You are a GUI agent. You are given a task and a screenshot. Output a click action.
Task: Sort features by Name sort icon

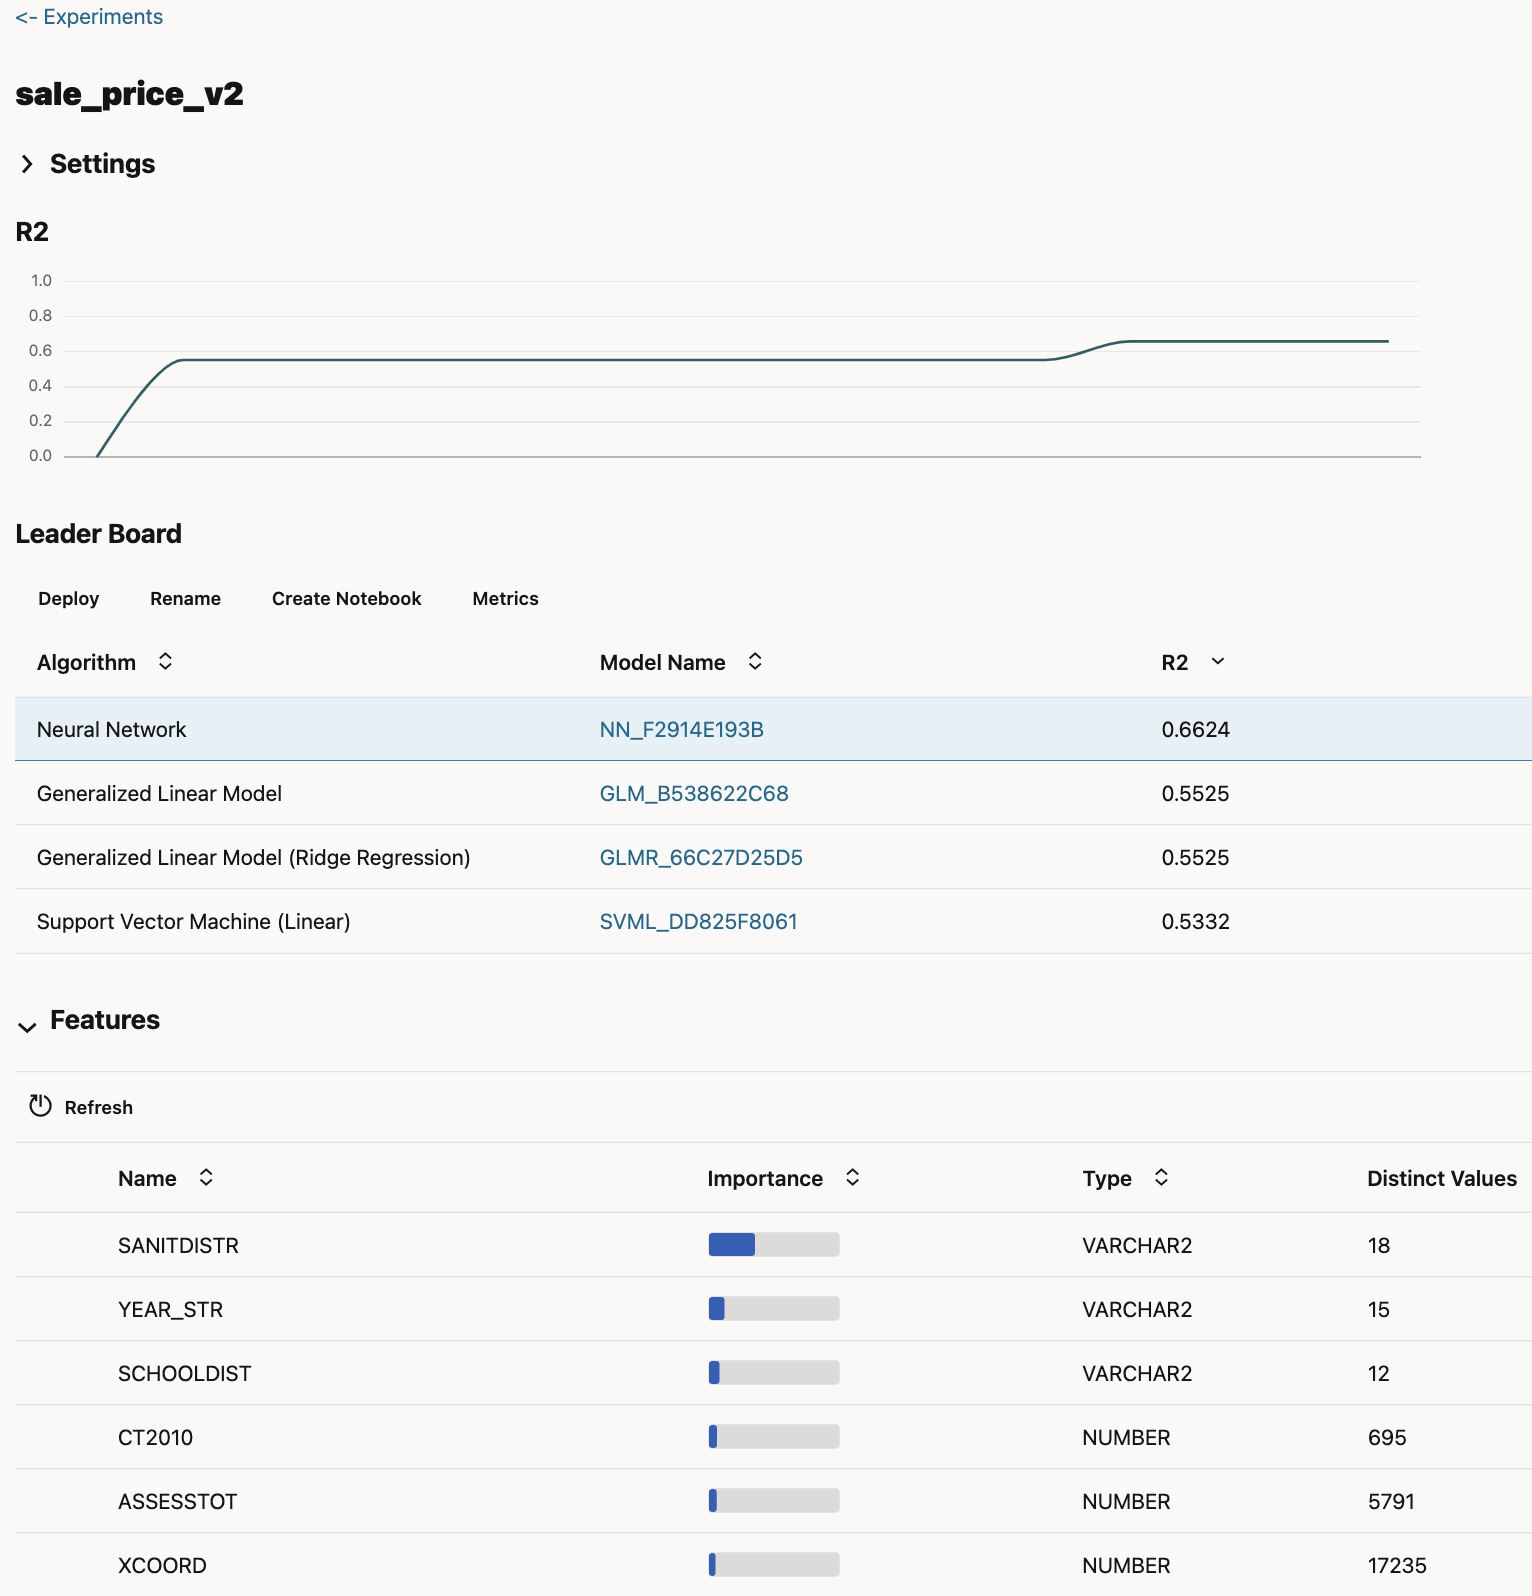pyautogui.click(x=206, y=1178)
